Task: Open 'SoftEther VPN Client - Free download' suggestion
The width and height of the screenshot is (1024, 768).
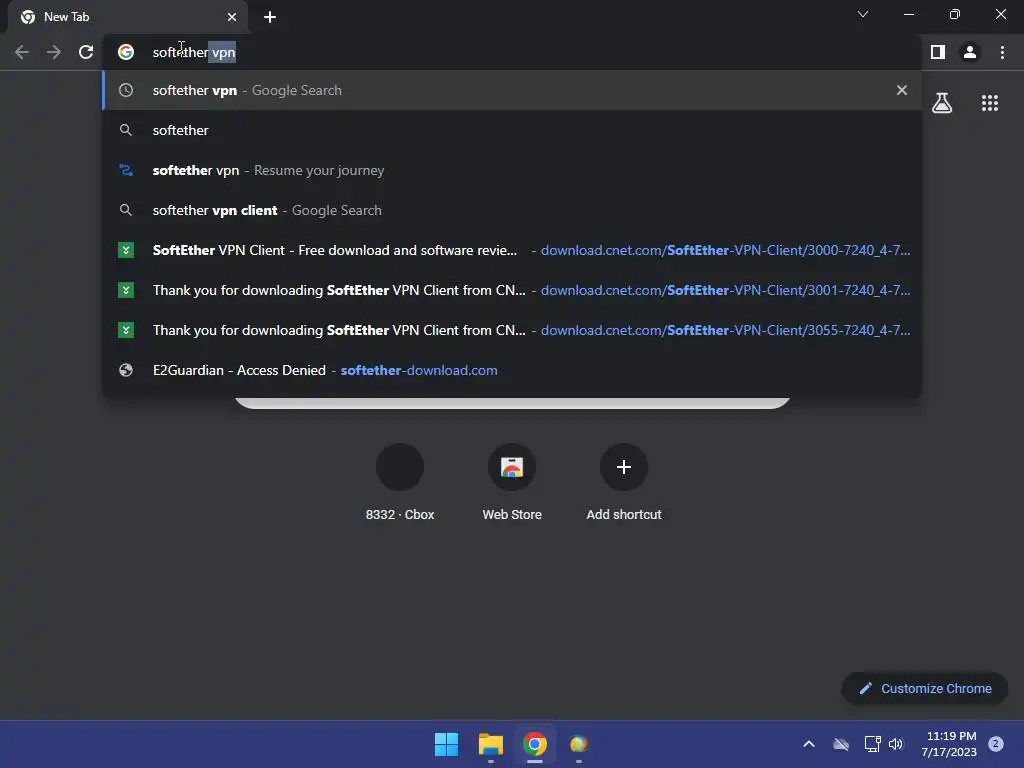Action: tap(512, 250)
